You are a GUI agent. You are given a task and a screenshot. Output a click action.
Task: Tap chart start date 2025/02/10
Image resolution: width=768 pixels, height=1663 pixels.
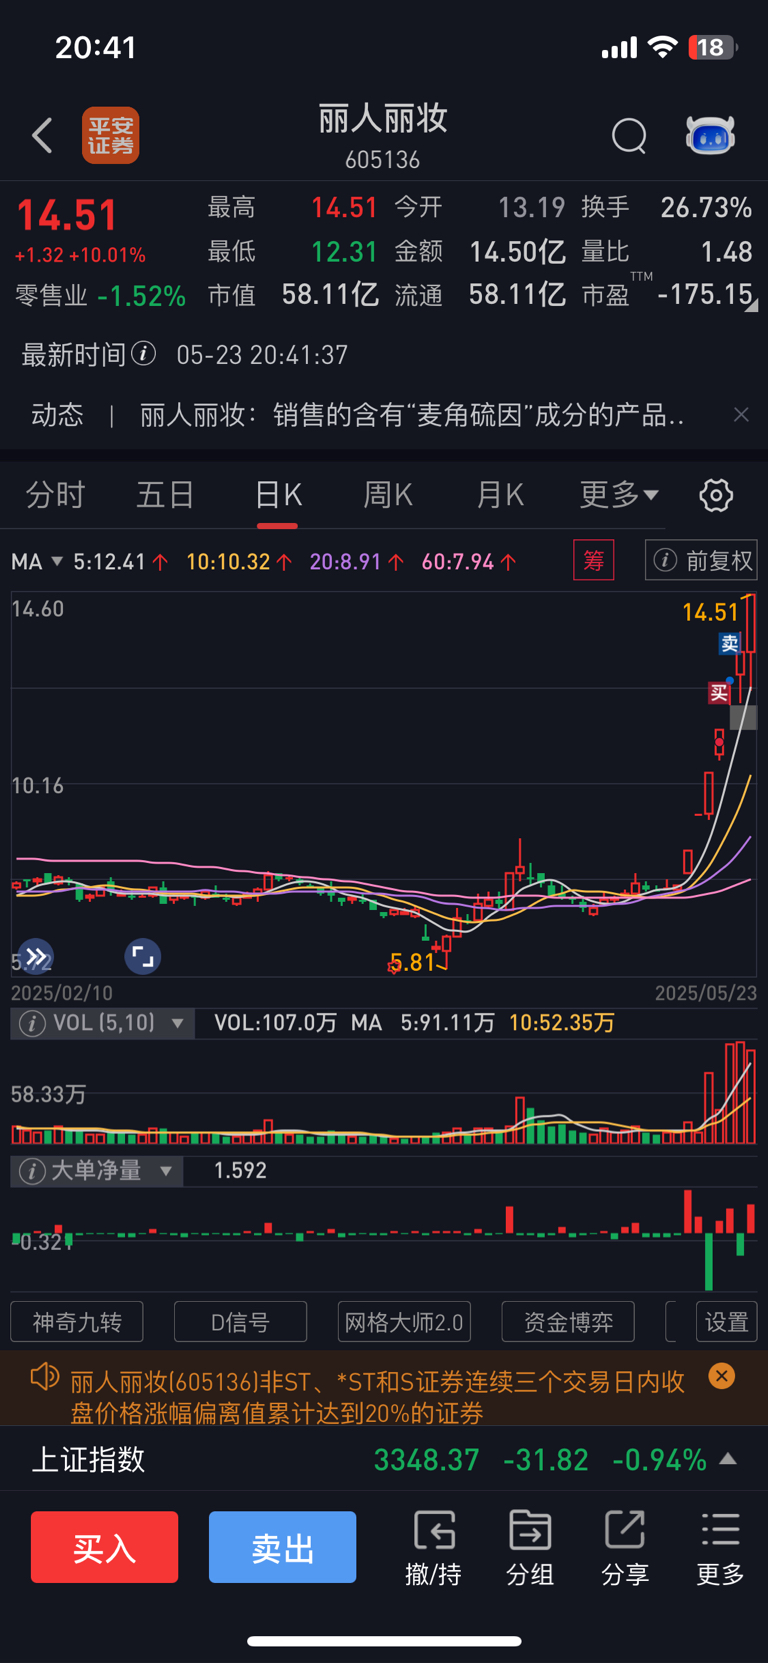click(x=62, y=993)
